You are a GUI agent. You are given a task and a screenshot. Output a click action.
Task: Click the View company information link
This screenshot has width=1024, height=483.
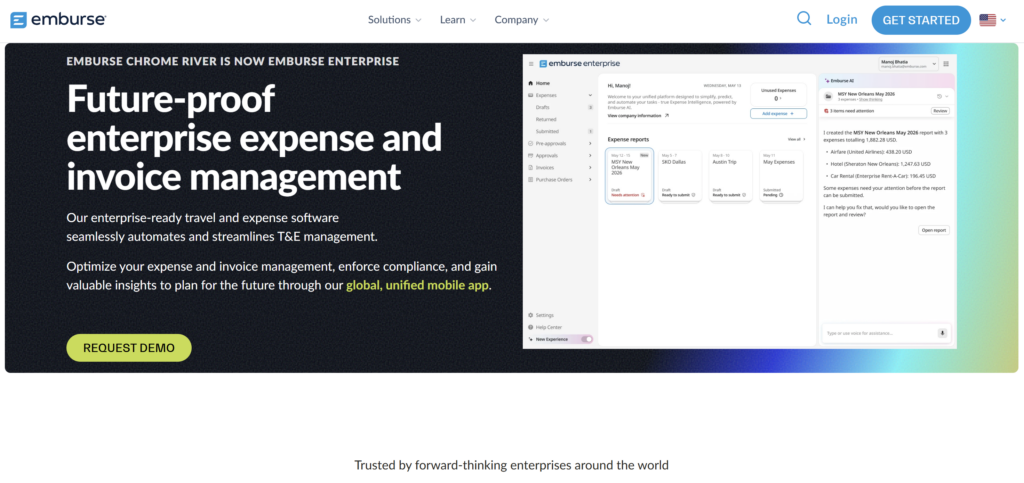635,116
